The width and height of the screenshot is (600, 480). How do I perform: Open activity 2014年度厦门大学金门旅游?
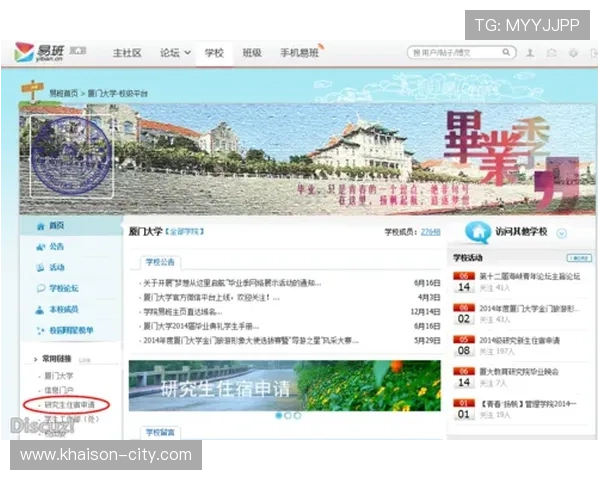click(530, 309)
